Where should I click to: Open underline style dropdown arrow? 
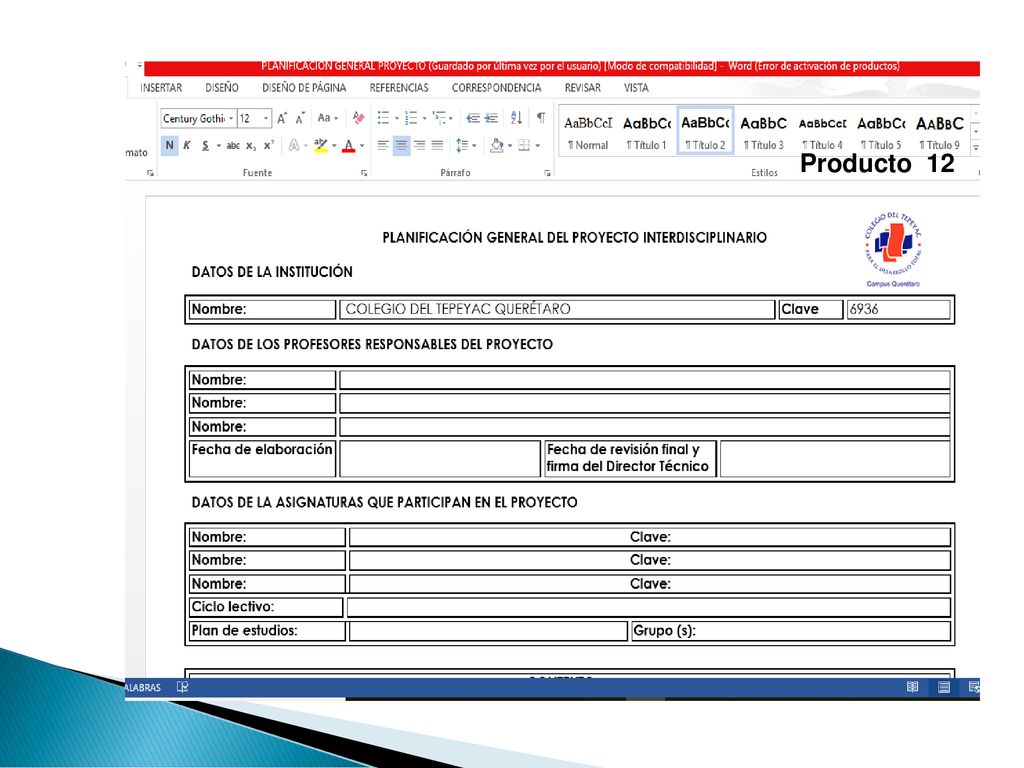(218, 146)
